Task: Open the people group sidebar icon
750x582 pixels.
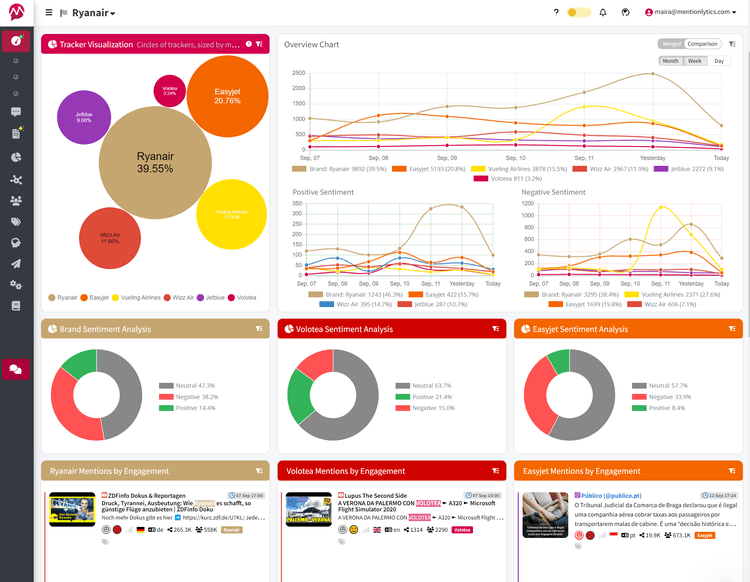Action: pyautogui.click(x=16, y=201)
